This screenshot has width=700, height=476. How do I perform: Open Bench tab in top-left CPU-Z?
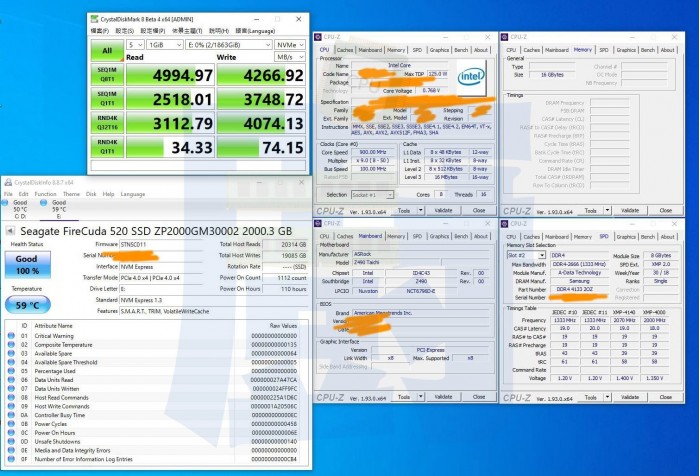pyautogui.click(x=459, y=49)
